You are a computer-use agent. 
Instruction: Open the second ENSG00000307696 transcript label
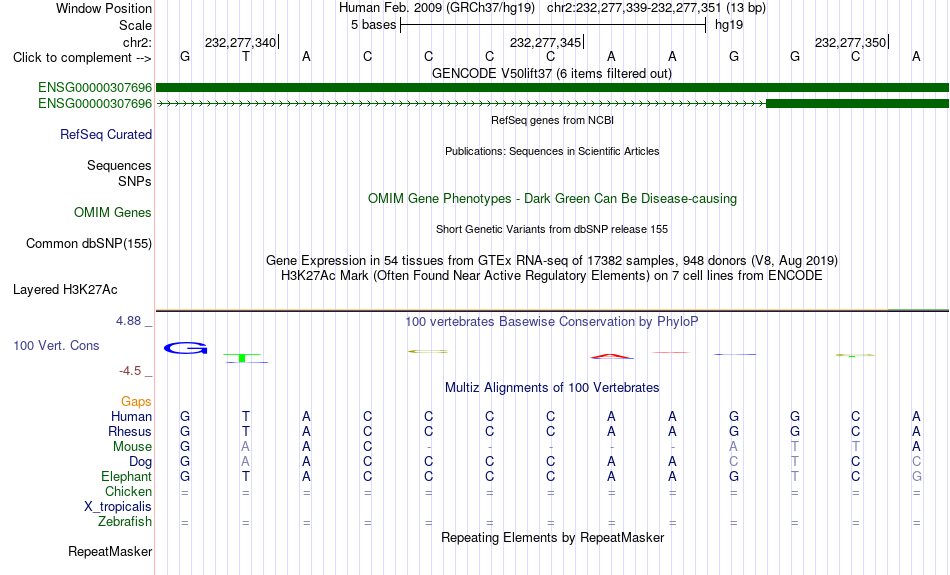95,104
